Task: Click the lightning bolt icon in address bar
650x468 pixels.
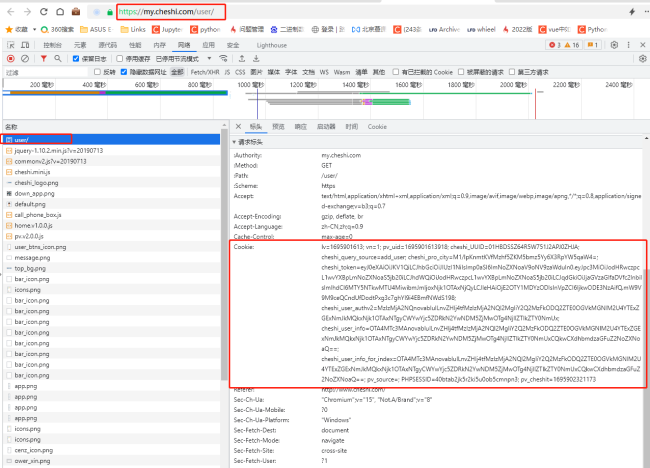Action: click(632, 12)
